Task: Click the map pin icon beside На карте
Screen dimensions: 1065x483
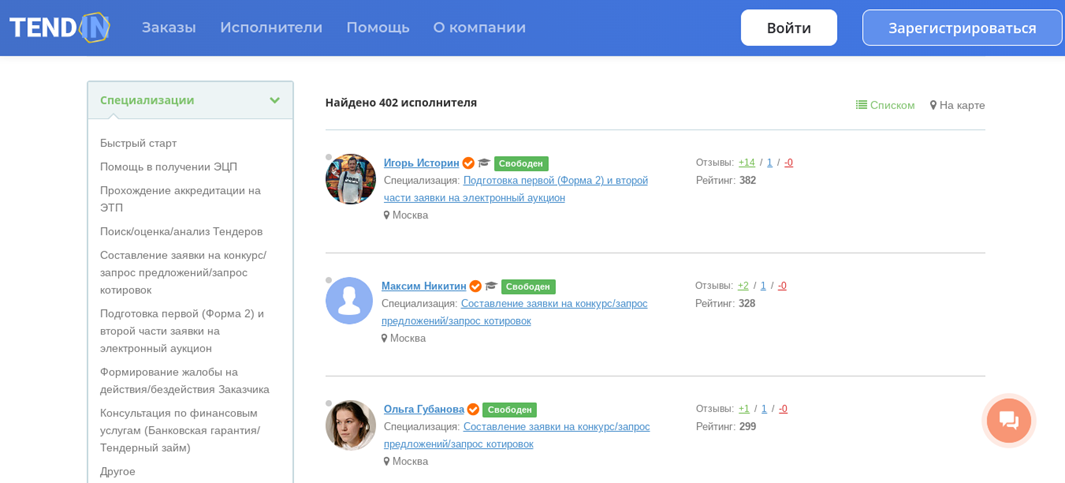Action: 933,105
